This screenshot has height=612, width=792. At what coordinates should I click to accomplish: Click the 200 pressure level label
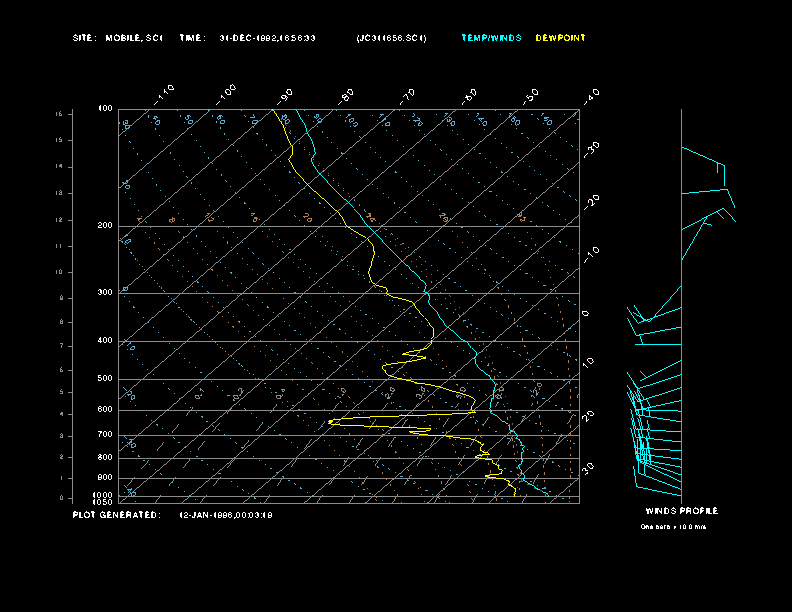pyautogui.click(x=105, y=225)
